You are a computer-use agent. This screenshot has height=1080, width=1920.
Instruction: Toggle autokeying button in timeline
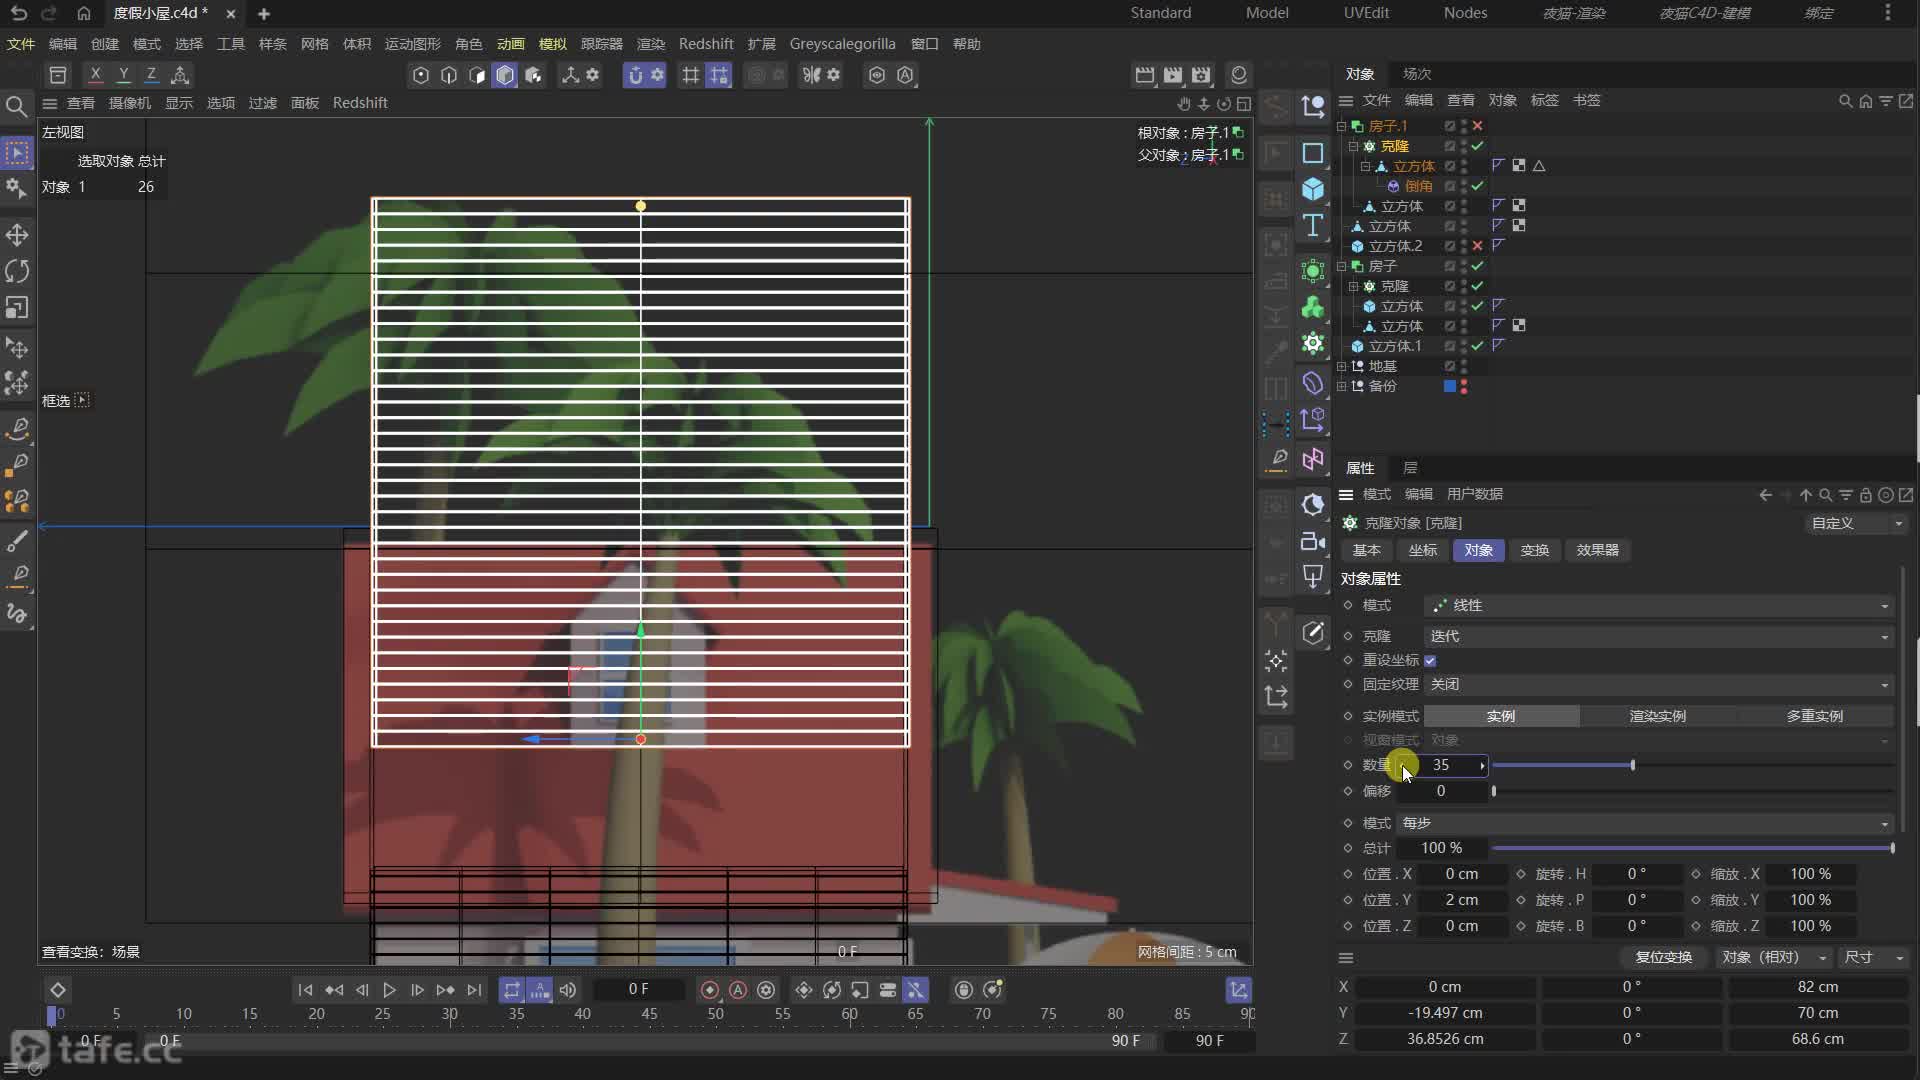[738, 990]
